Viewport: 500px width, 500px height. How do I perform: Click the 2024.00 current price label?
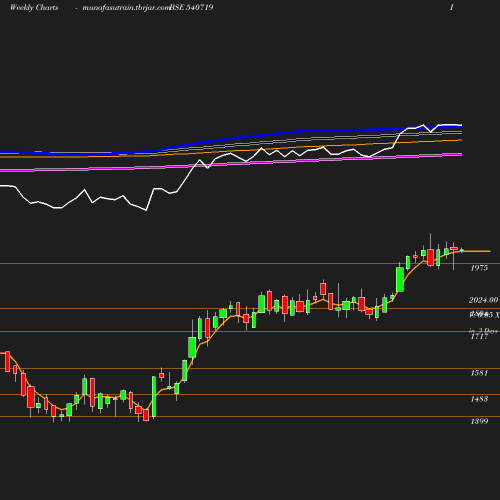483,300
